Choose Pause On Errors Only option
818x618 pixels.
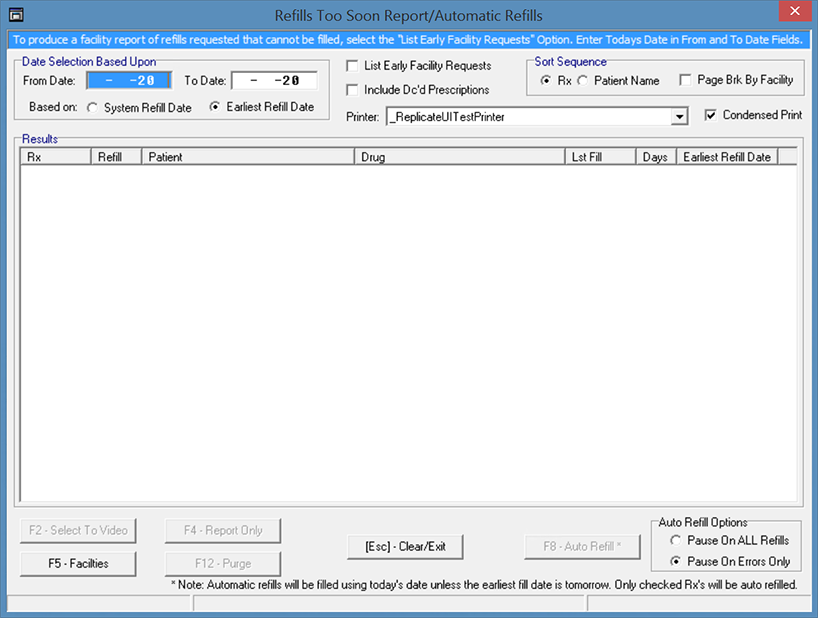(676, 562)
